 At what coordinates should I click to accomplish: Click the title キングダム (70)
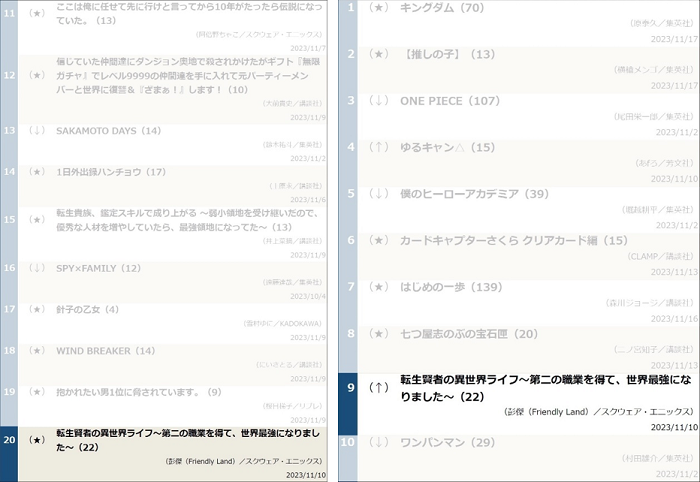(x=442, y=8)
